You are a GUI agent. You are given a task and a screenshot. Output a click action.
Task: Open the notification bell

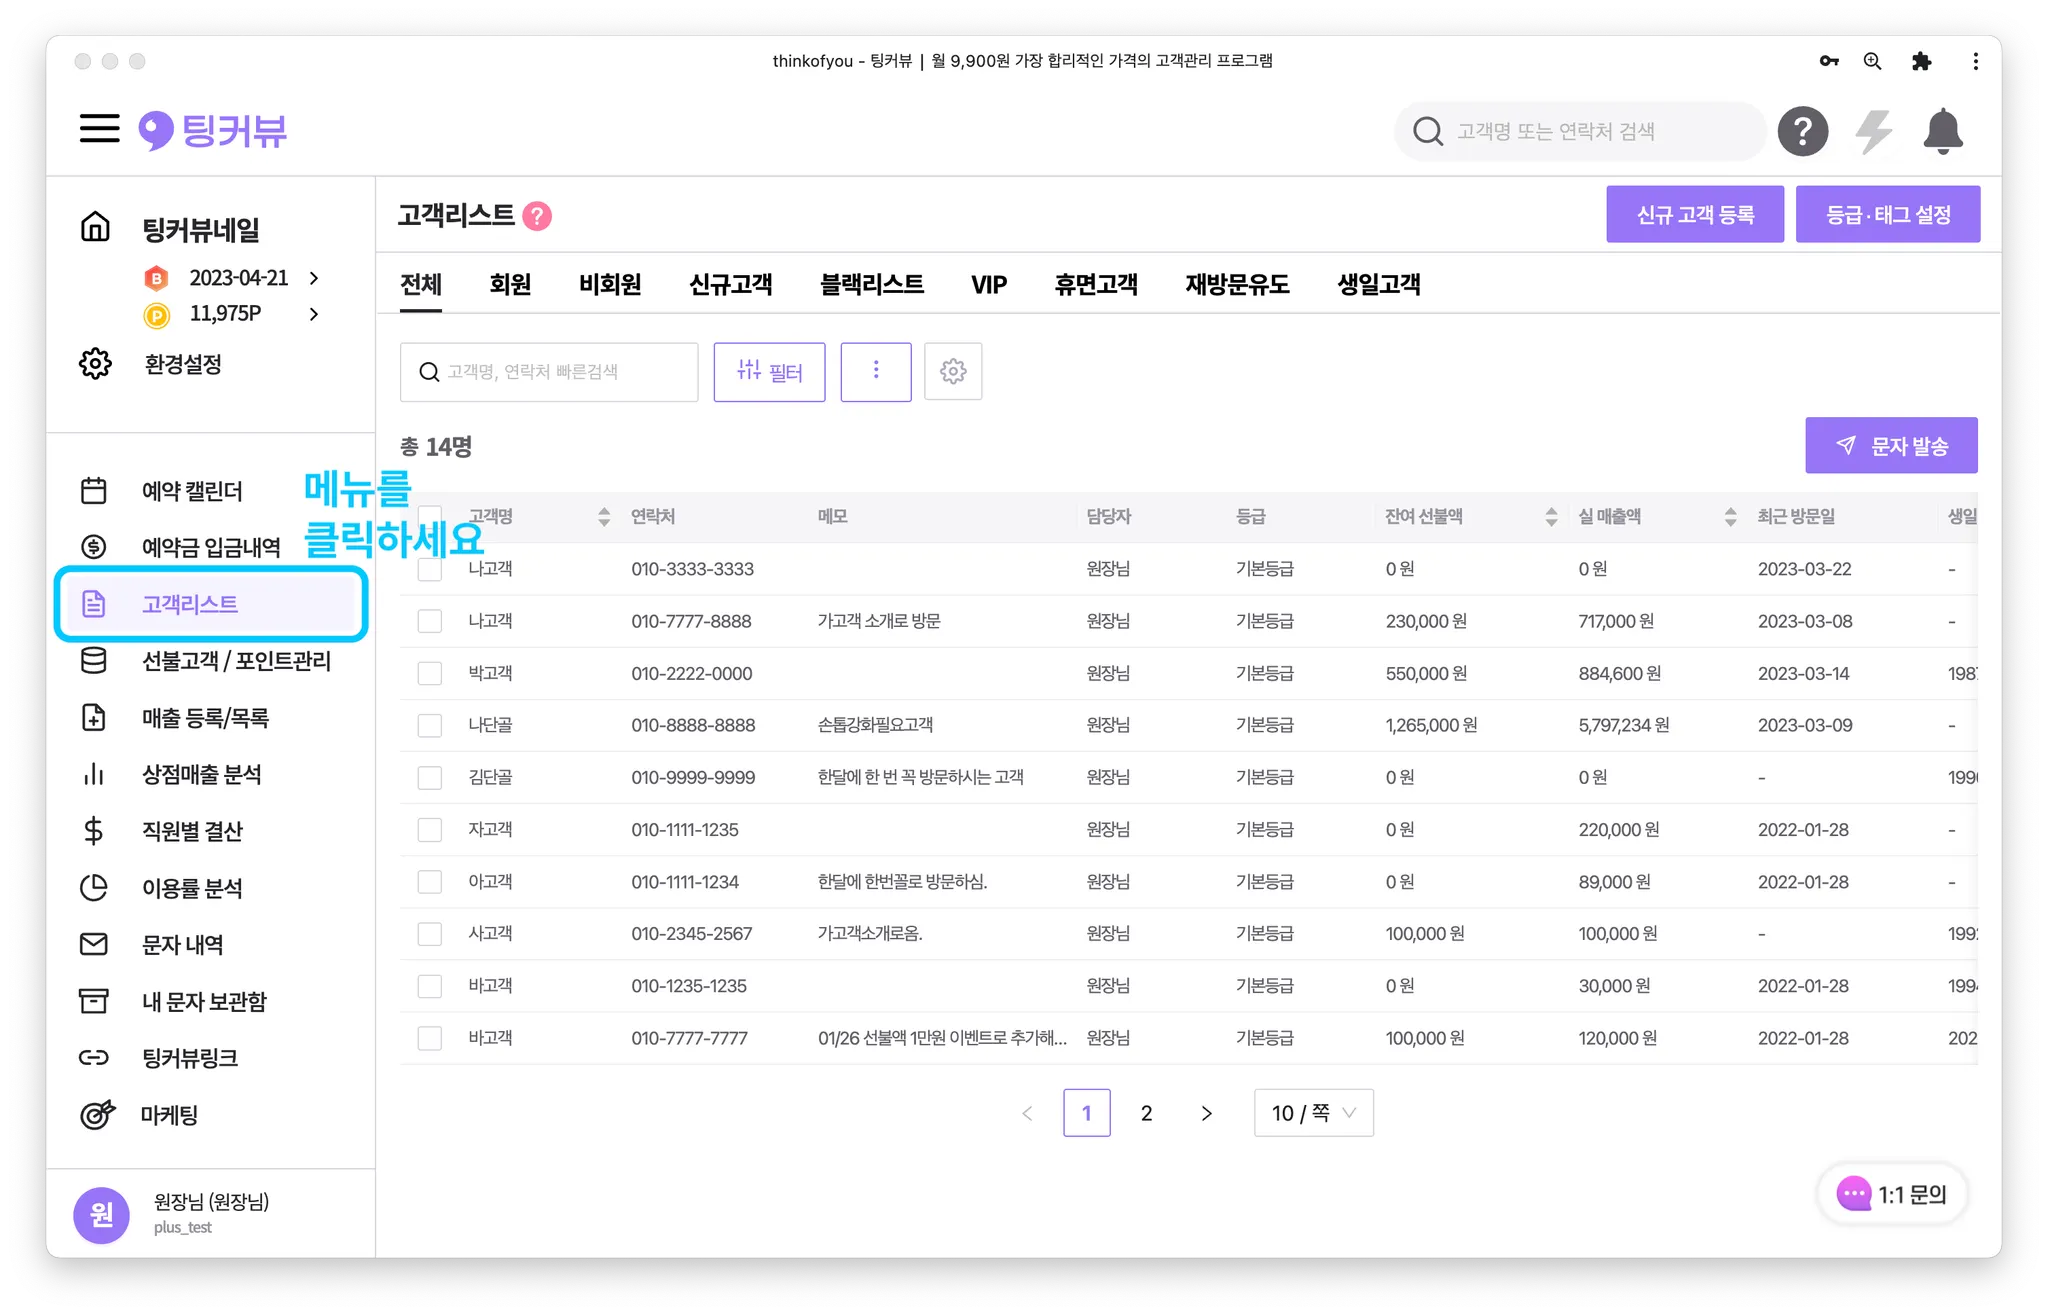[x=1942, y=131]
